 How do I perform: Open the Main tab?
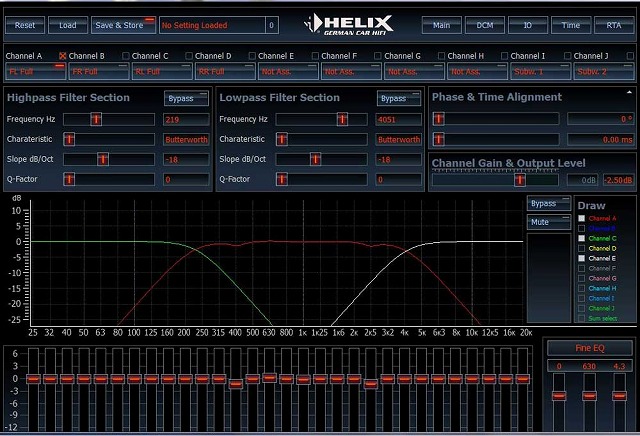click(x=442, y=25)
